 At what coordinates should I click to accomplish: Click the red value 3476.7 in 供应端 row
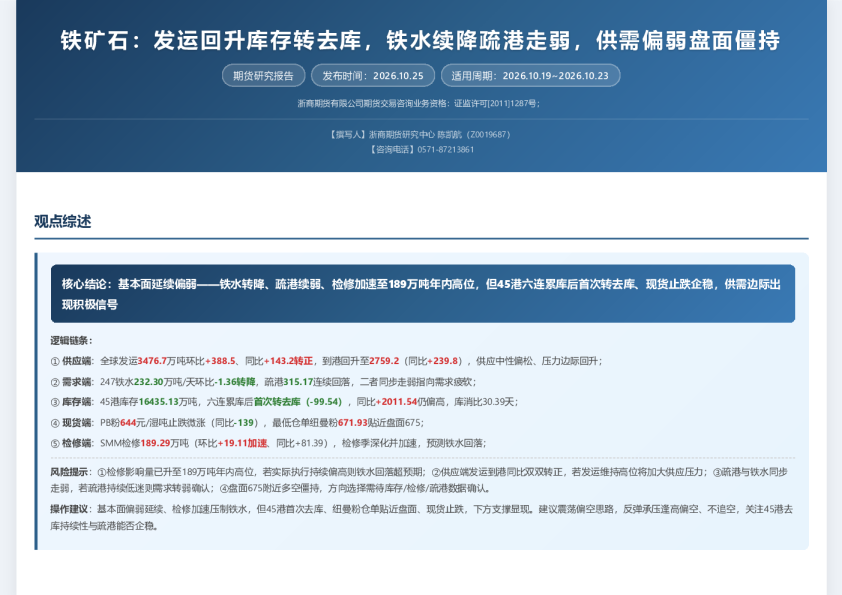pyautogui.click(x=153, y=361)
